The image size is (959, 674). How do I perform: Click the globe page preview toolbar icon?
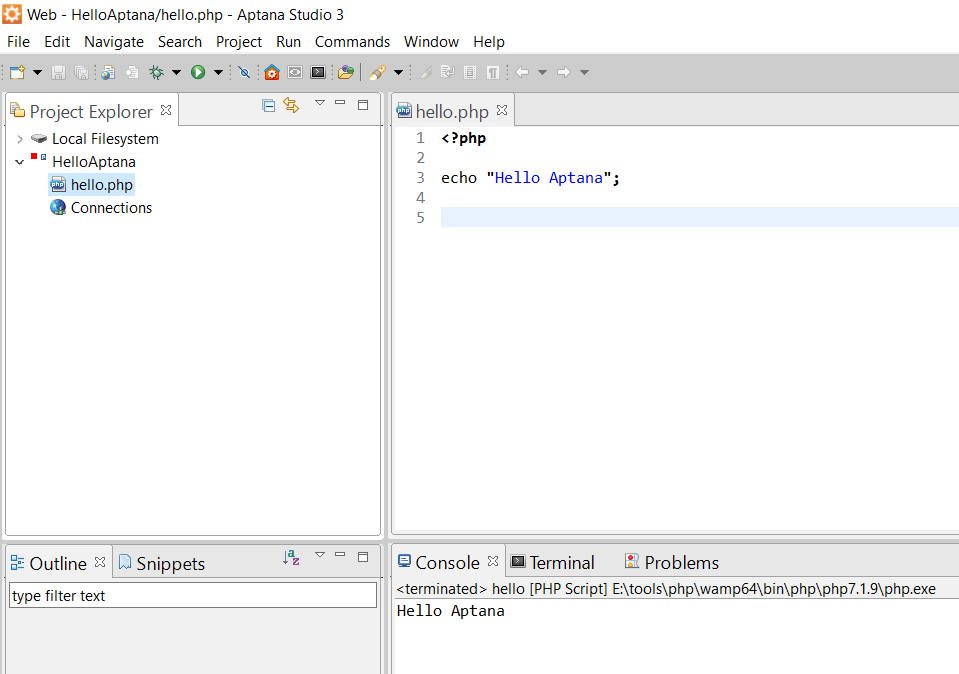(x=108, y=72)
